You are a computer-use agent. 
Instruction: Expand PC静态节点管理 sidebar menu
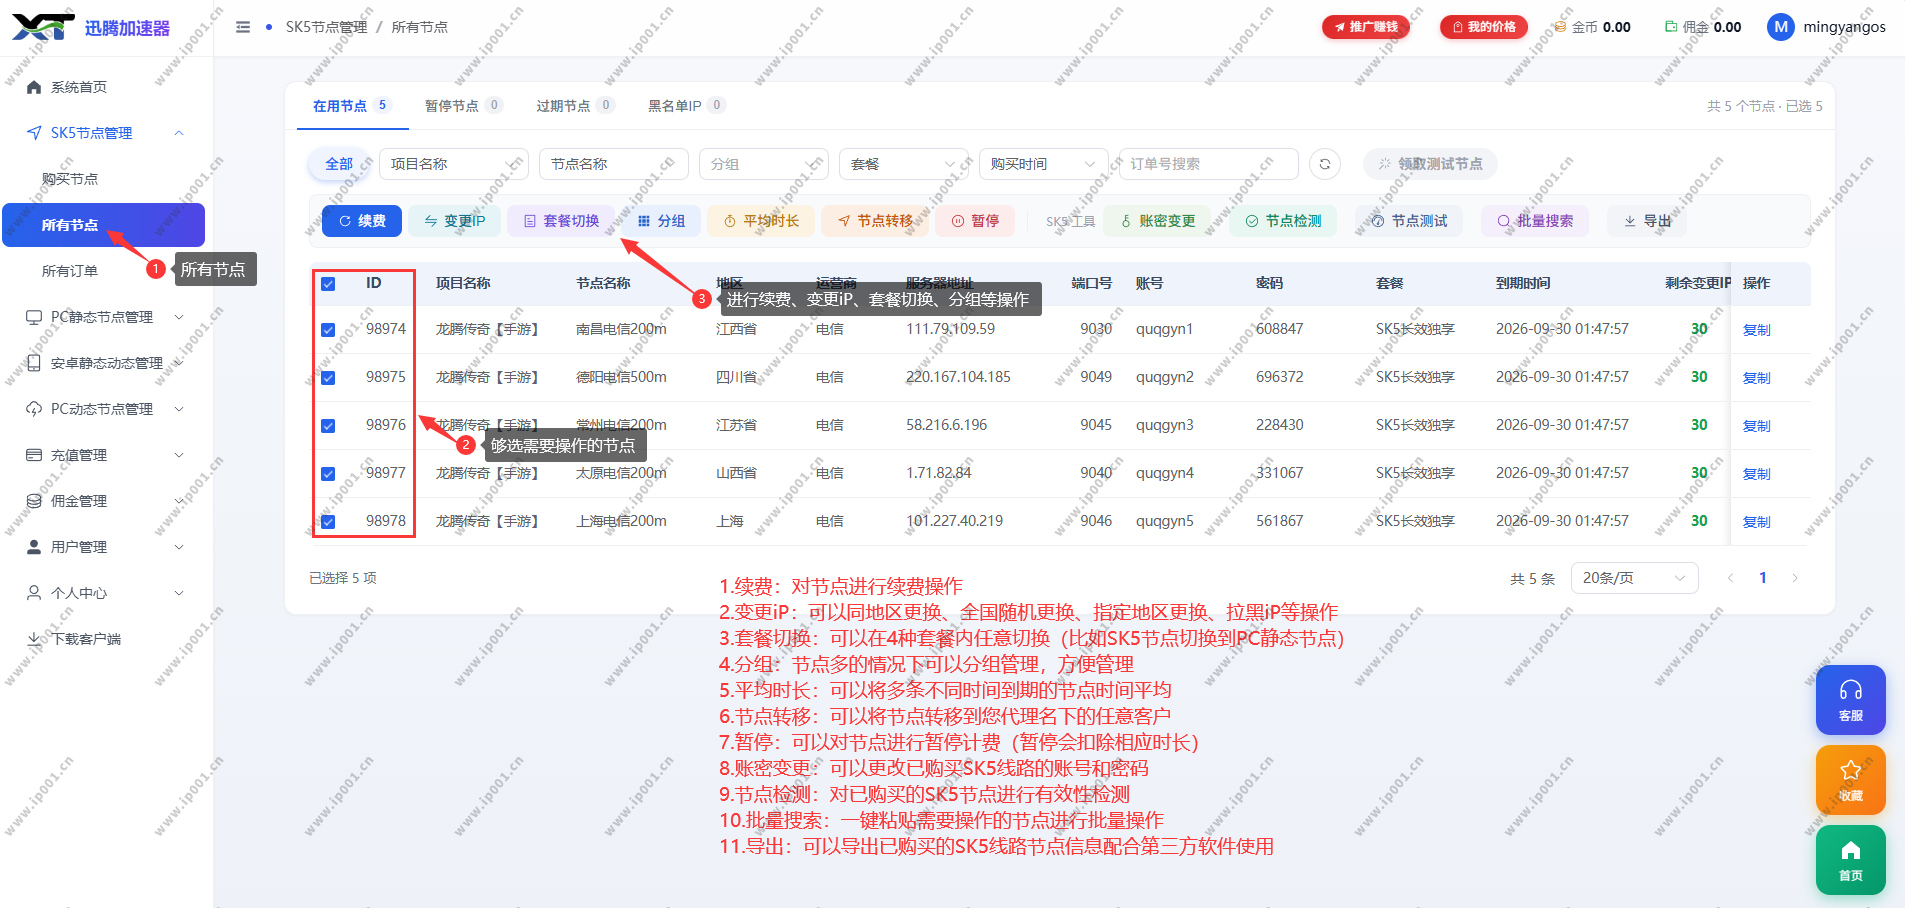pos(105,317)
